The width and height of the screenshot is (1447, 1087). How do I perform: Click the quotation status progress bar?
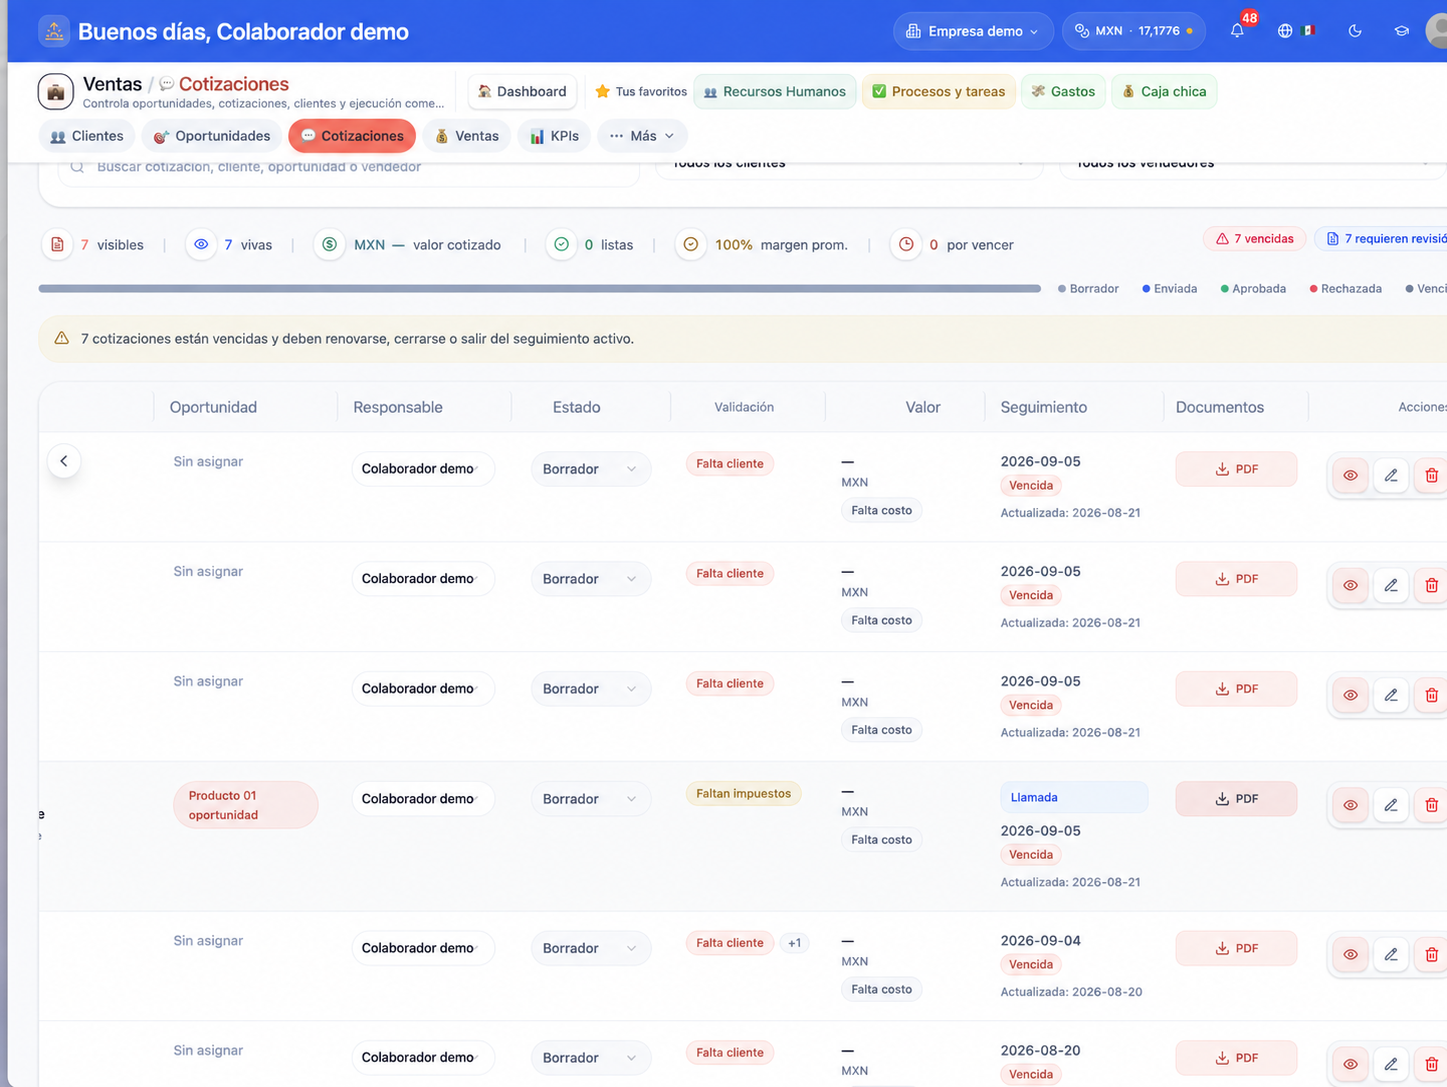[x=540, y=289]
